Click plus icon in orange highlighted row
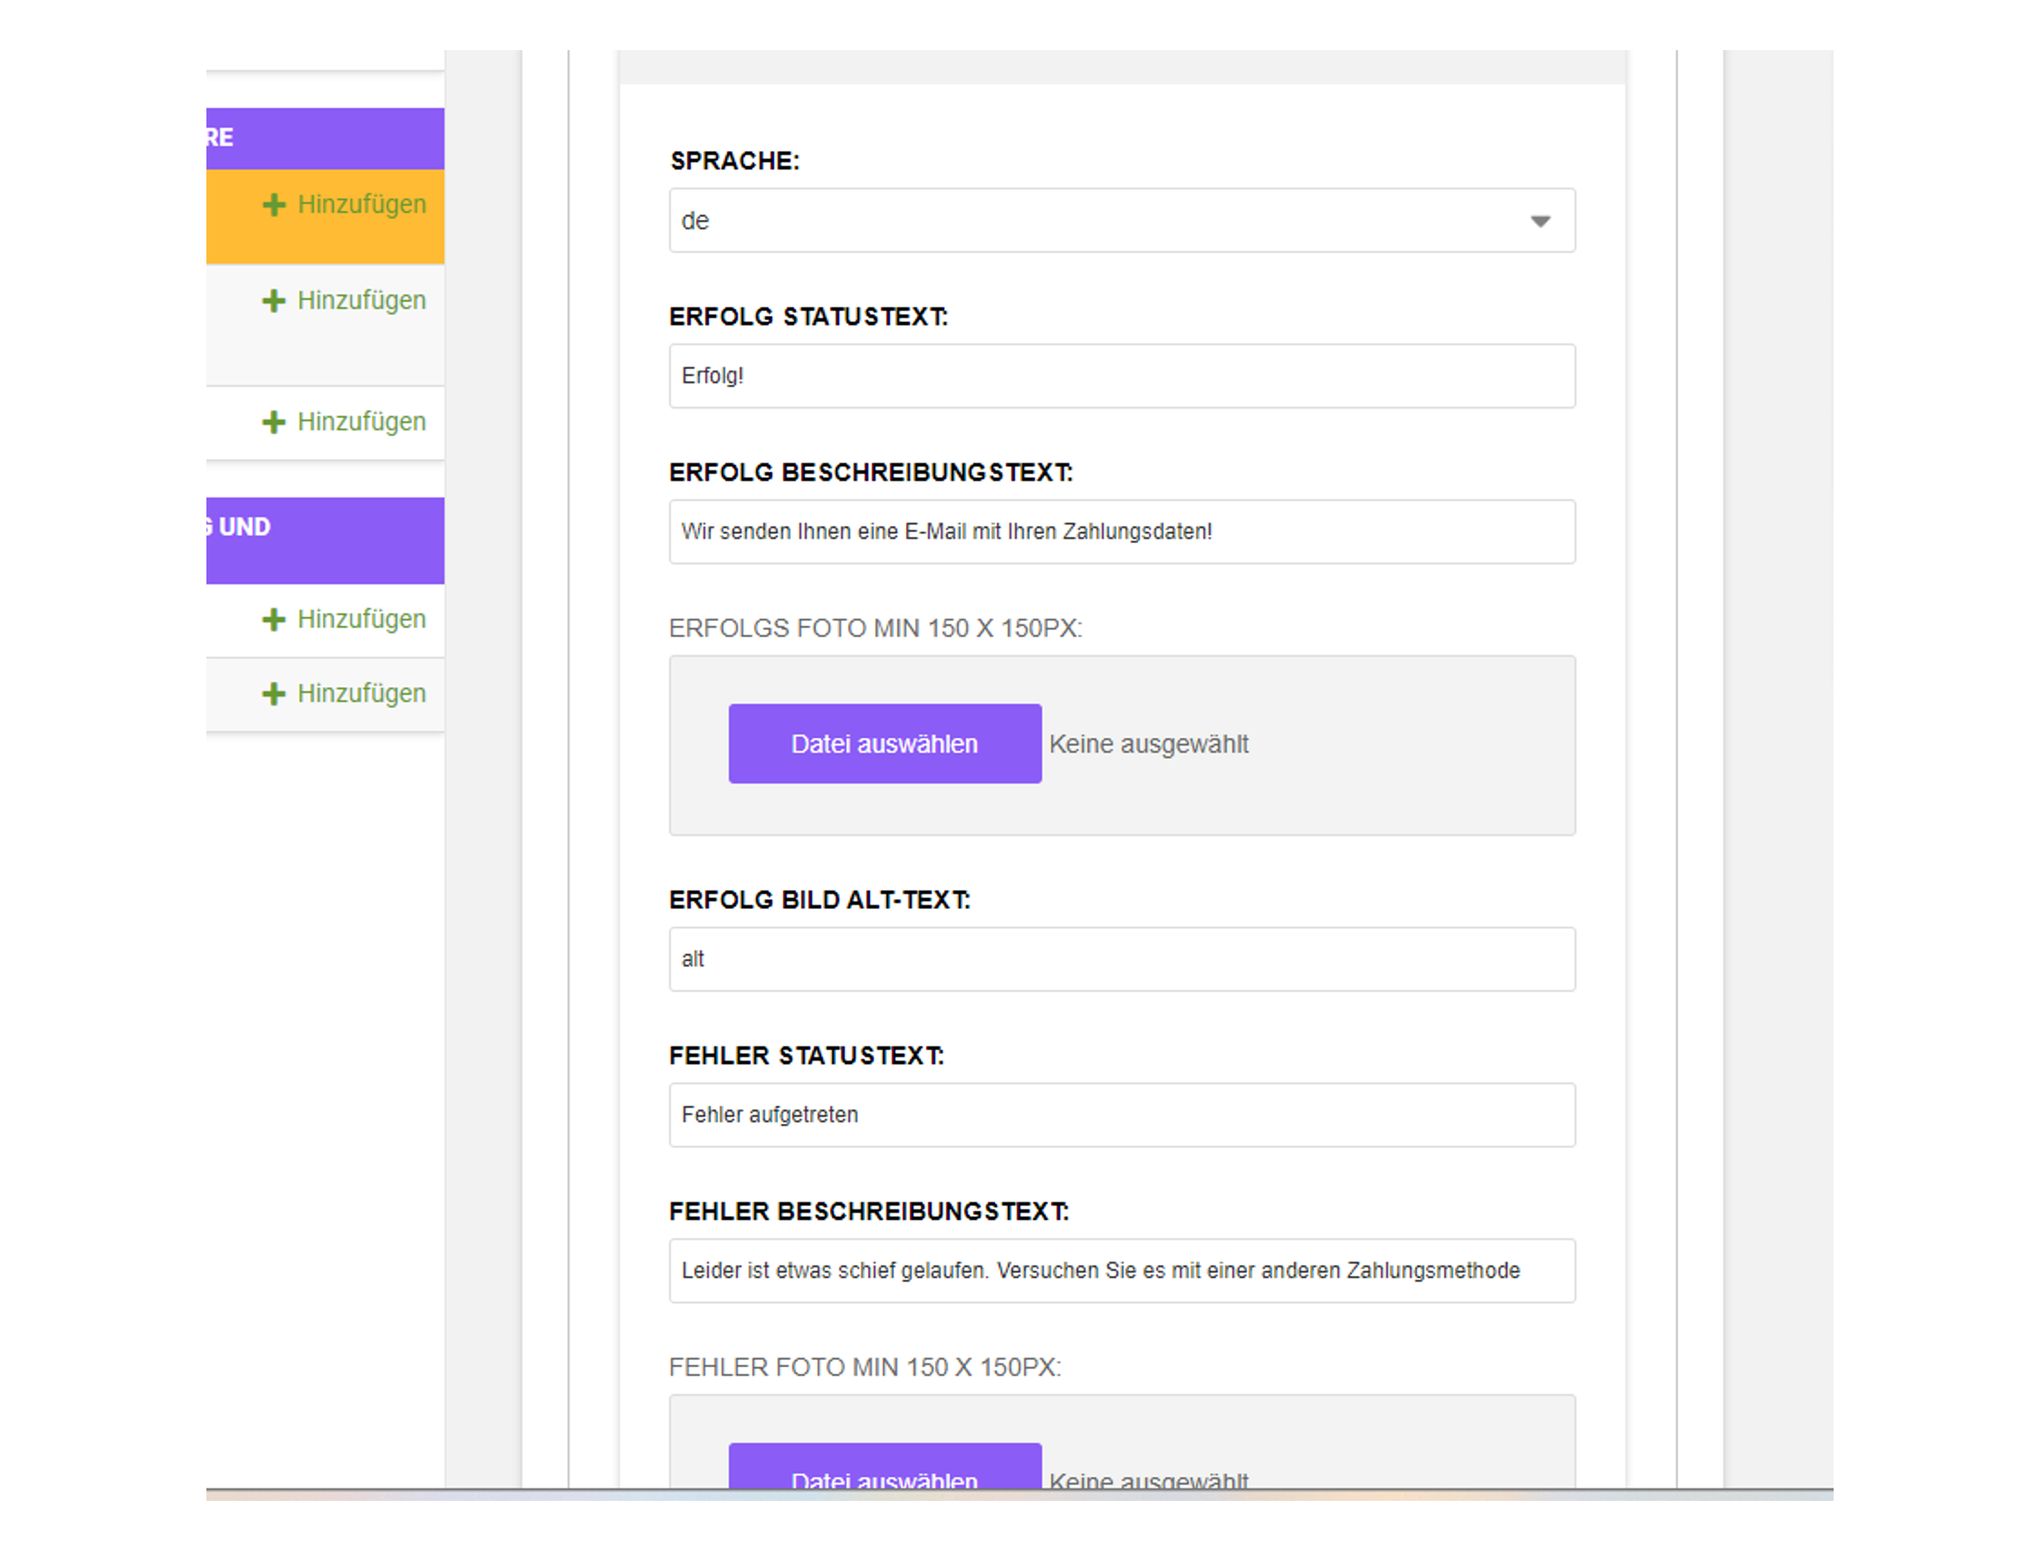The image size is (2040, 1557). pyautogui.click(x=273, y=205)
